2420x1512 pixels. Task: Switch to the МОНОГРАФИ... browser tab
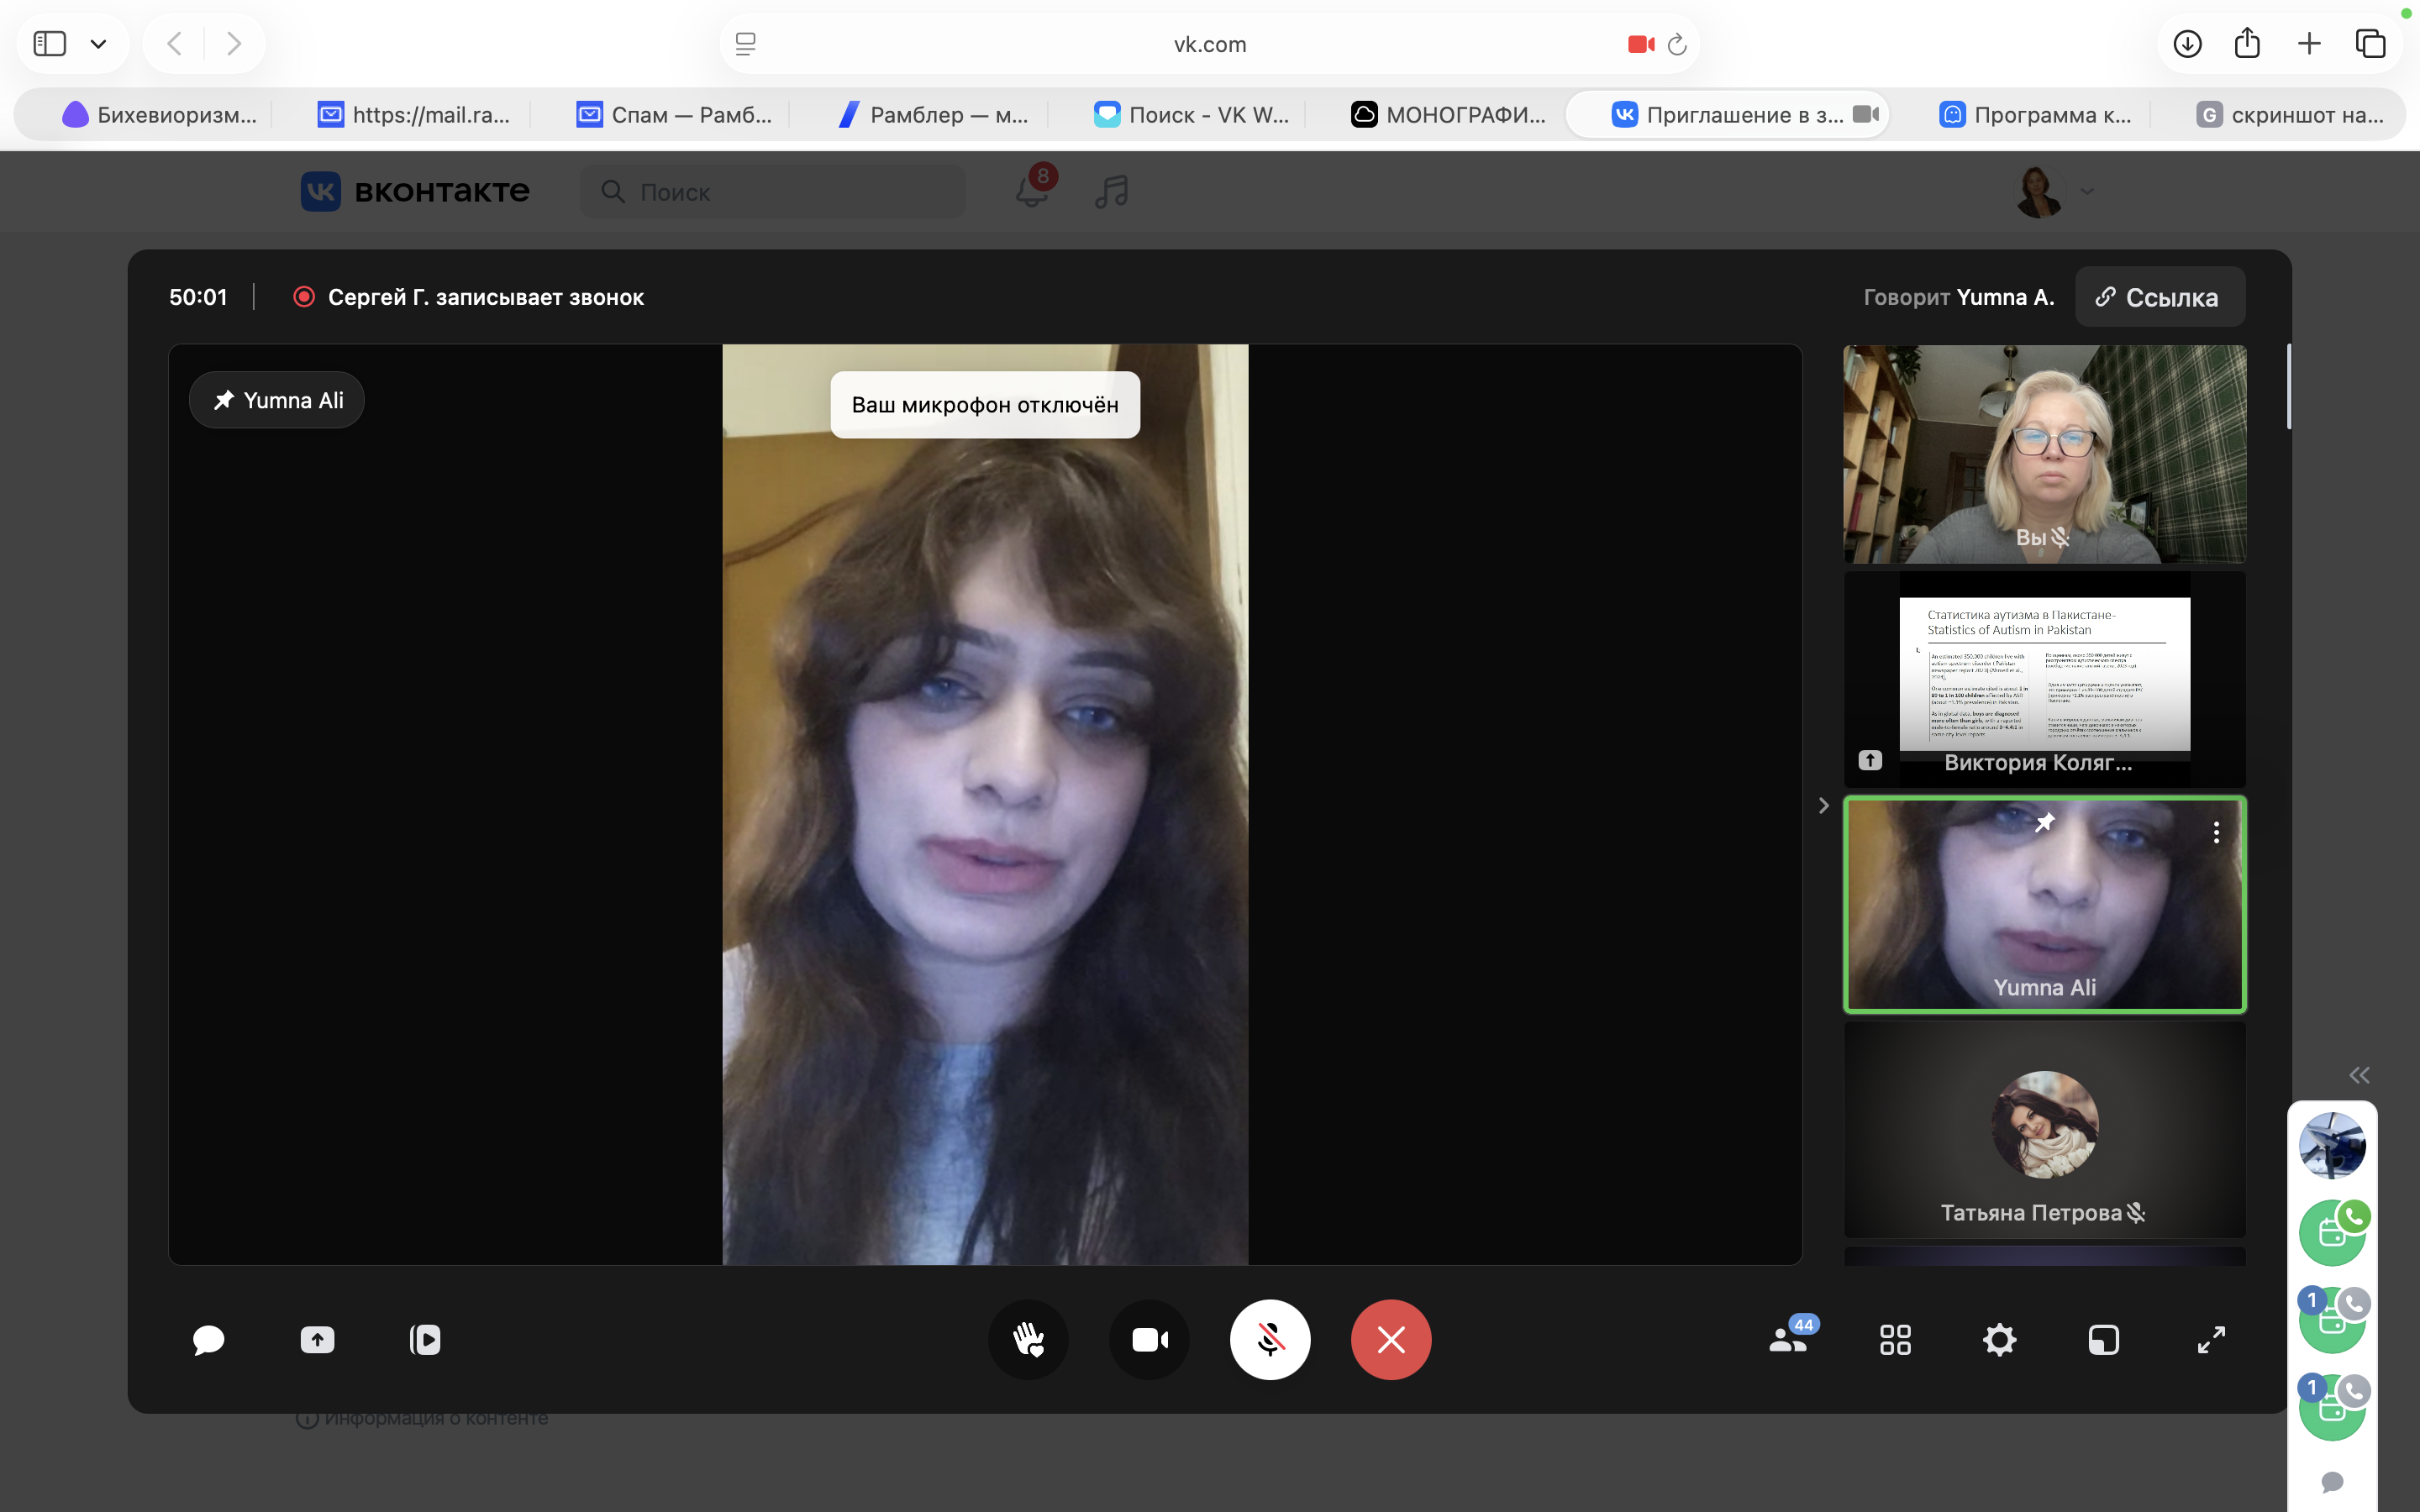point(1449,115)
